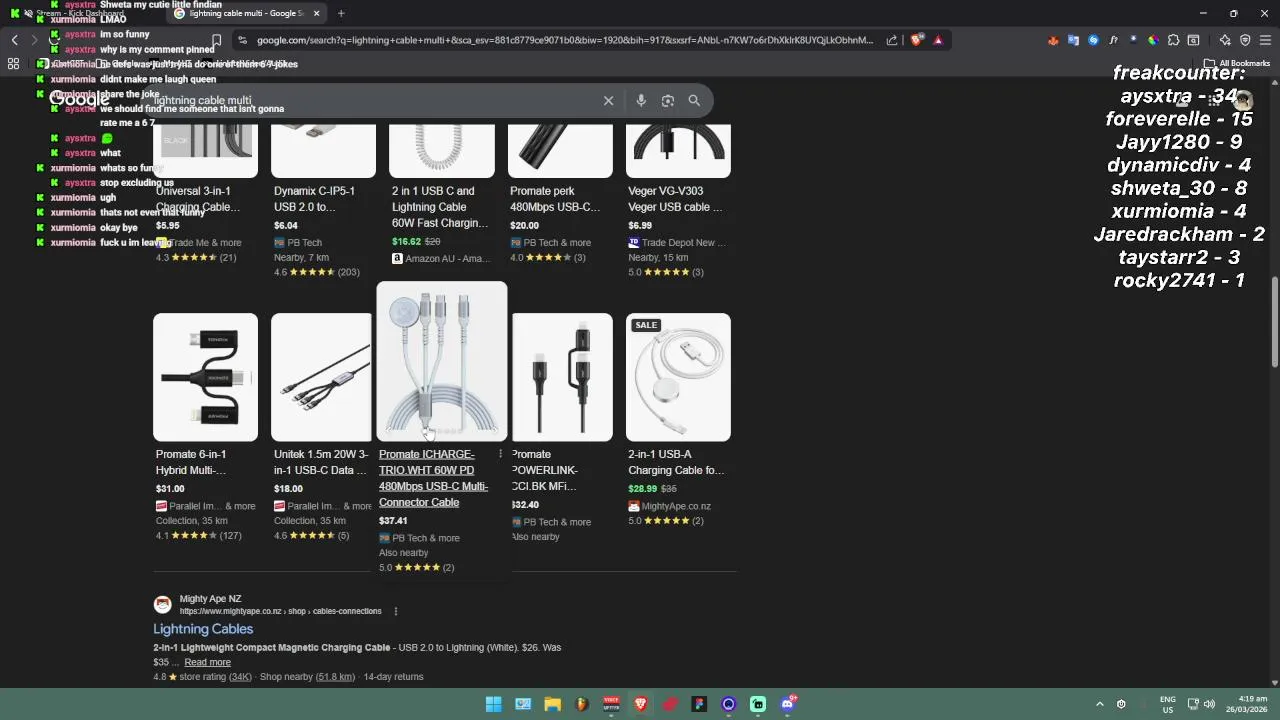Open more options for the Promate ICHARGE-TRIO listing

click(500, 454)
